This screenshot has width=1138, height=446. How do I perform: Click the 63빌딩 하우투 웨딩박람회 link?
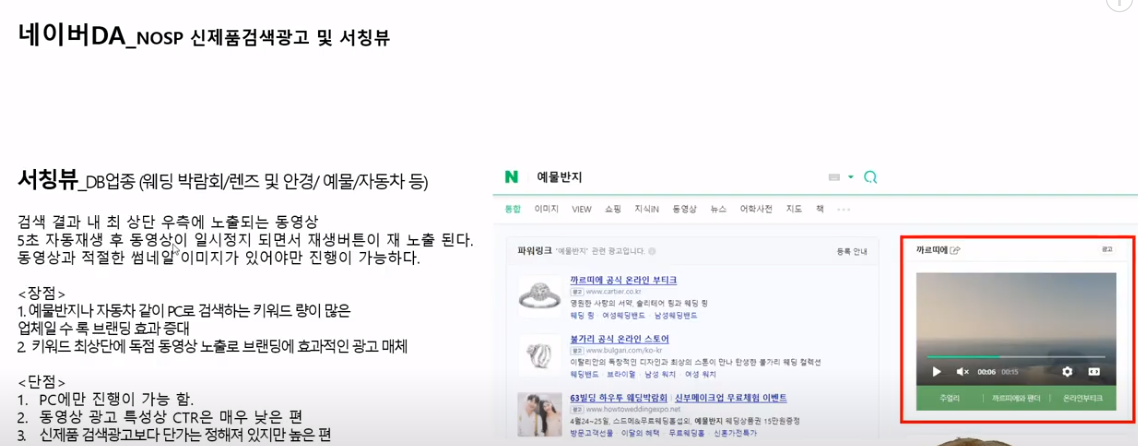coord(619,398)
